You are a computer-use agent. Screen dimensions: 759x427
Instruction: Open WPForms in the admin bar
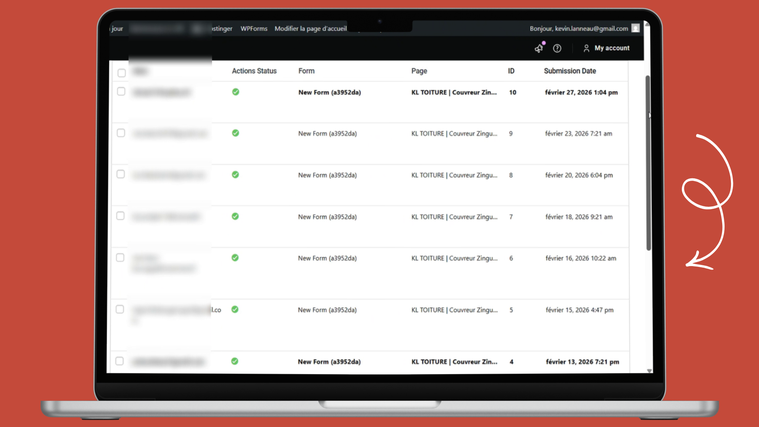point(254,29)
